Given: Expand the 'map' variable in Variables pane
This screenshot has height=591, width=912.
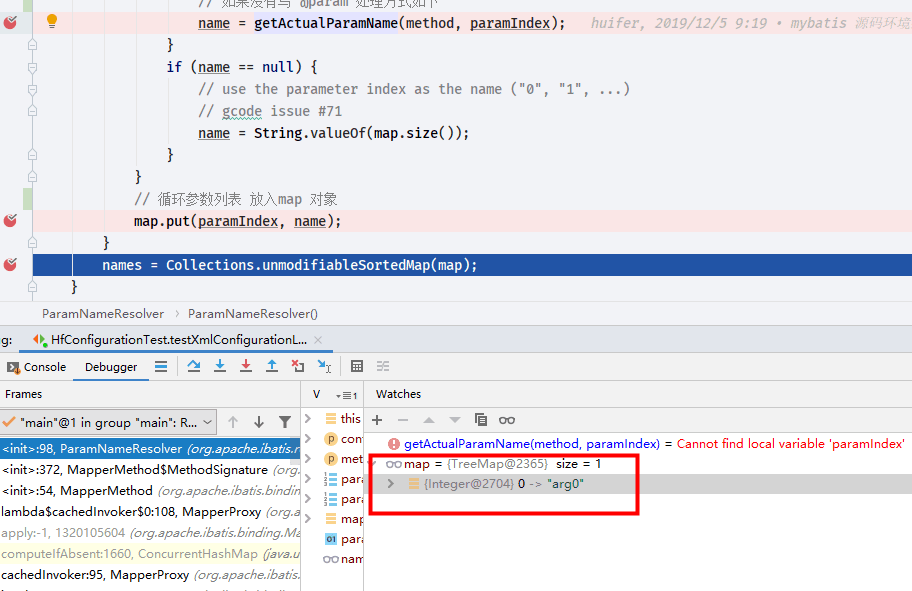Looking at the screenshot, I should pos(308,518).
